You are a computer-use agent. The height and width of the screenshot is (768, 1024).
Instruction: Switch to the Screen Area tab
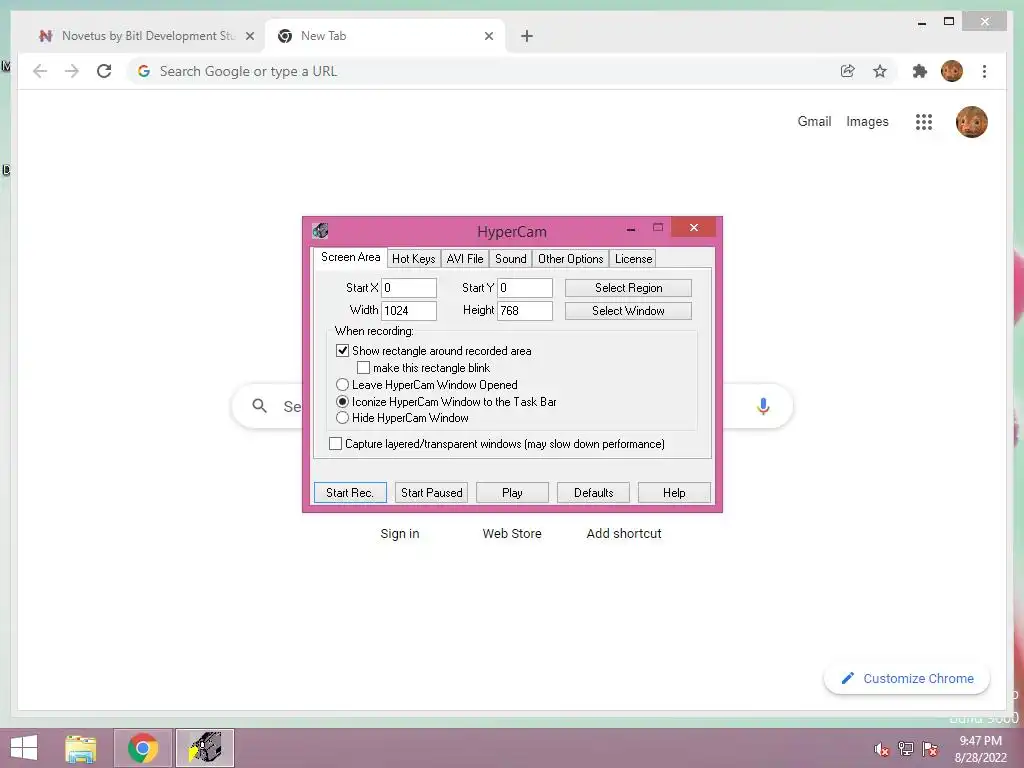pos(350,257)
